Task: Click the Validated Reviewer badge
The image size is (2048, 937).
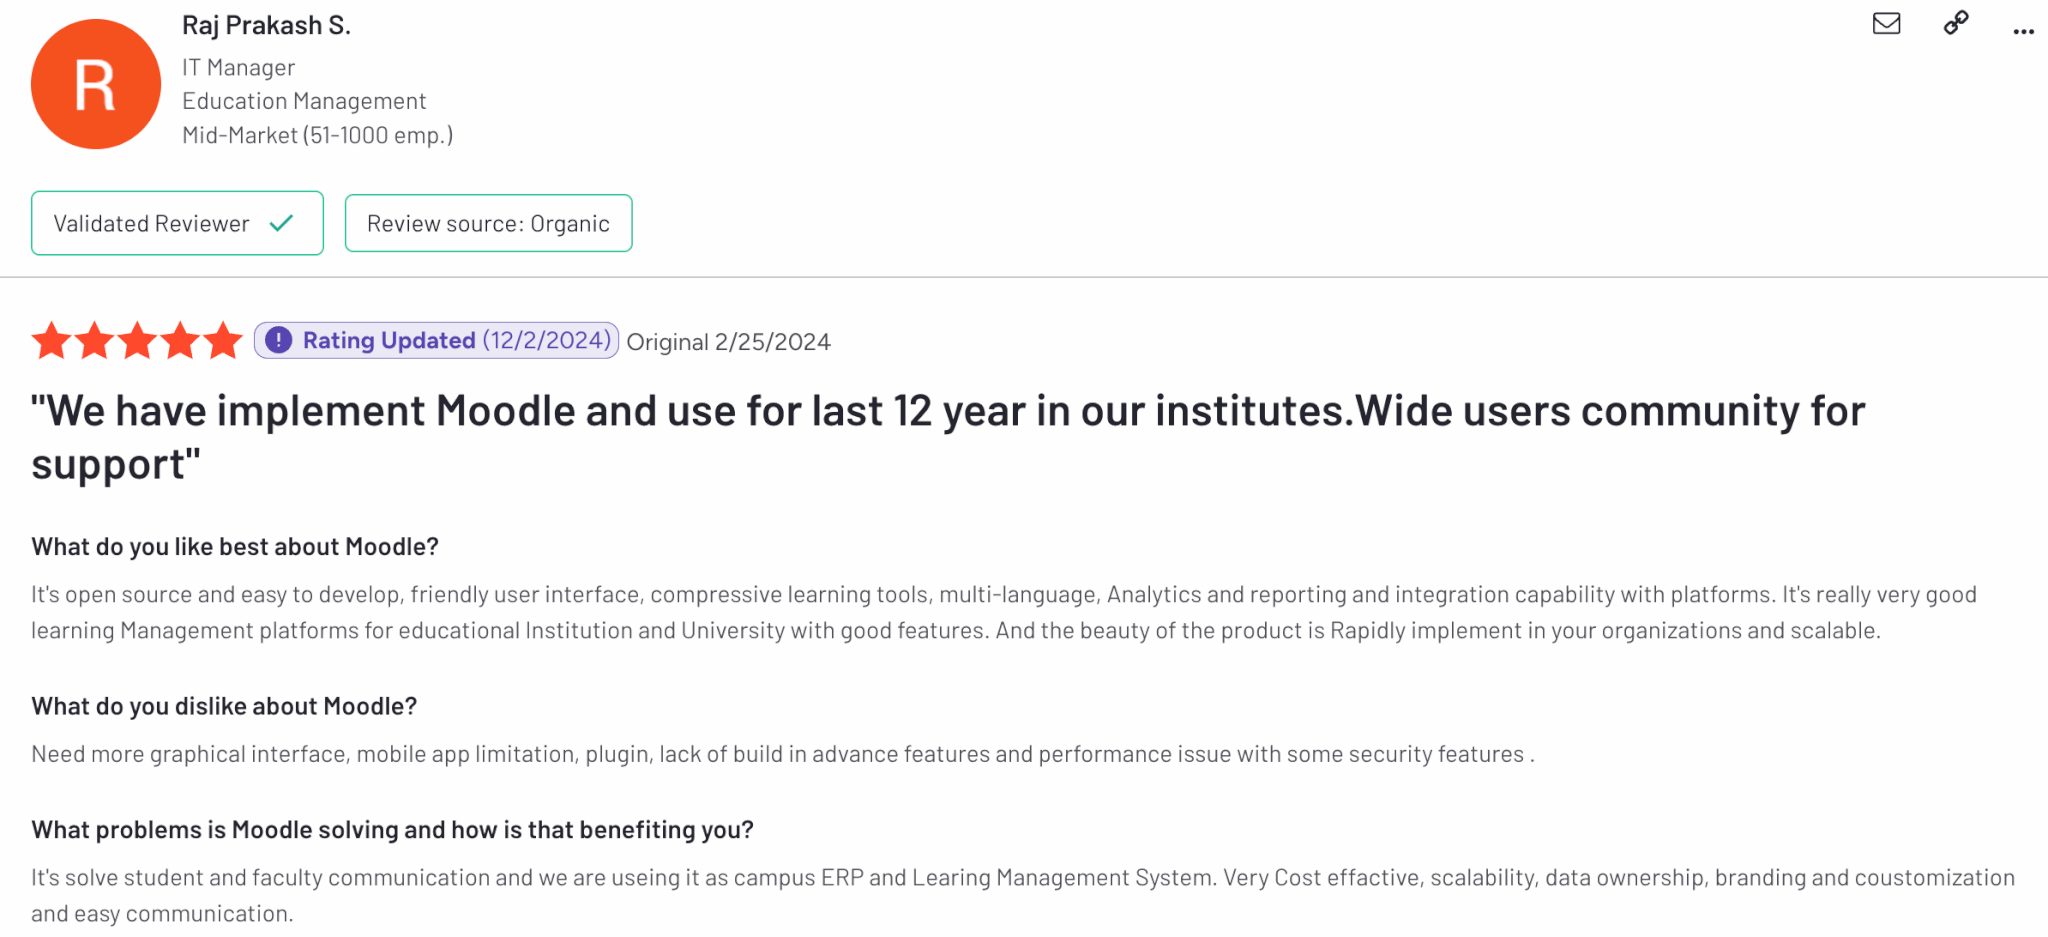Action: pos(152,224)
